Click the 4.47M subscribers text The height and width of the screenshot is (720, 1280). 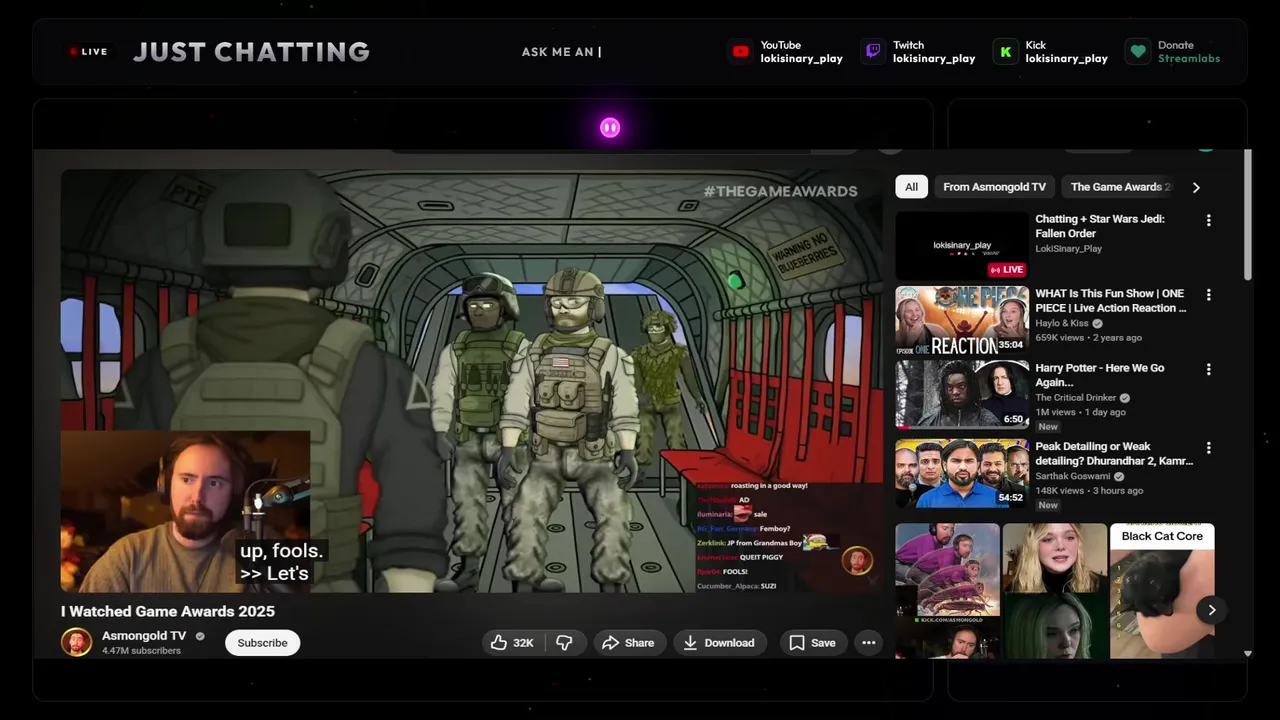click(141, 651)
